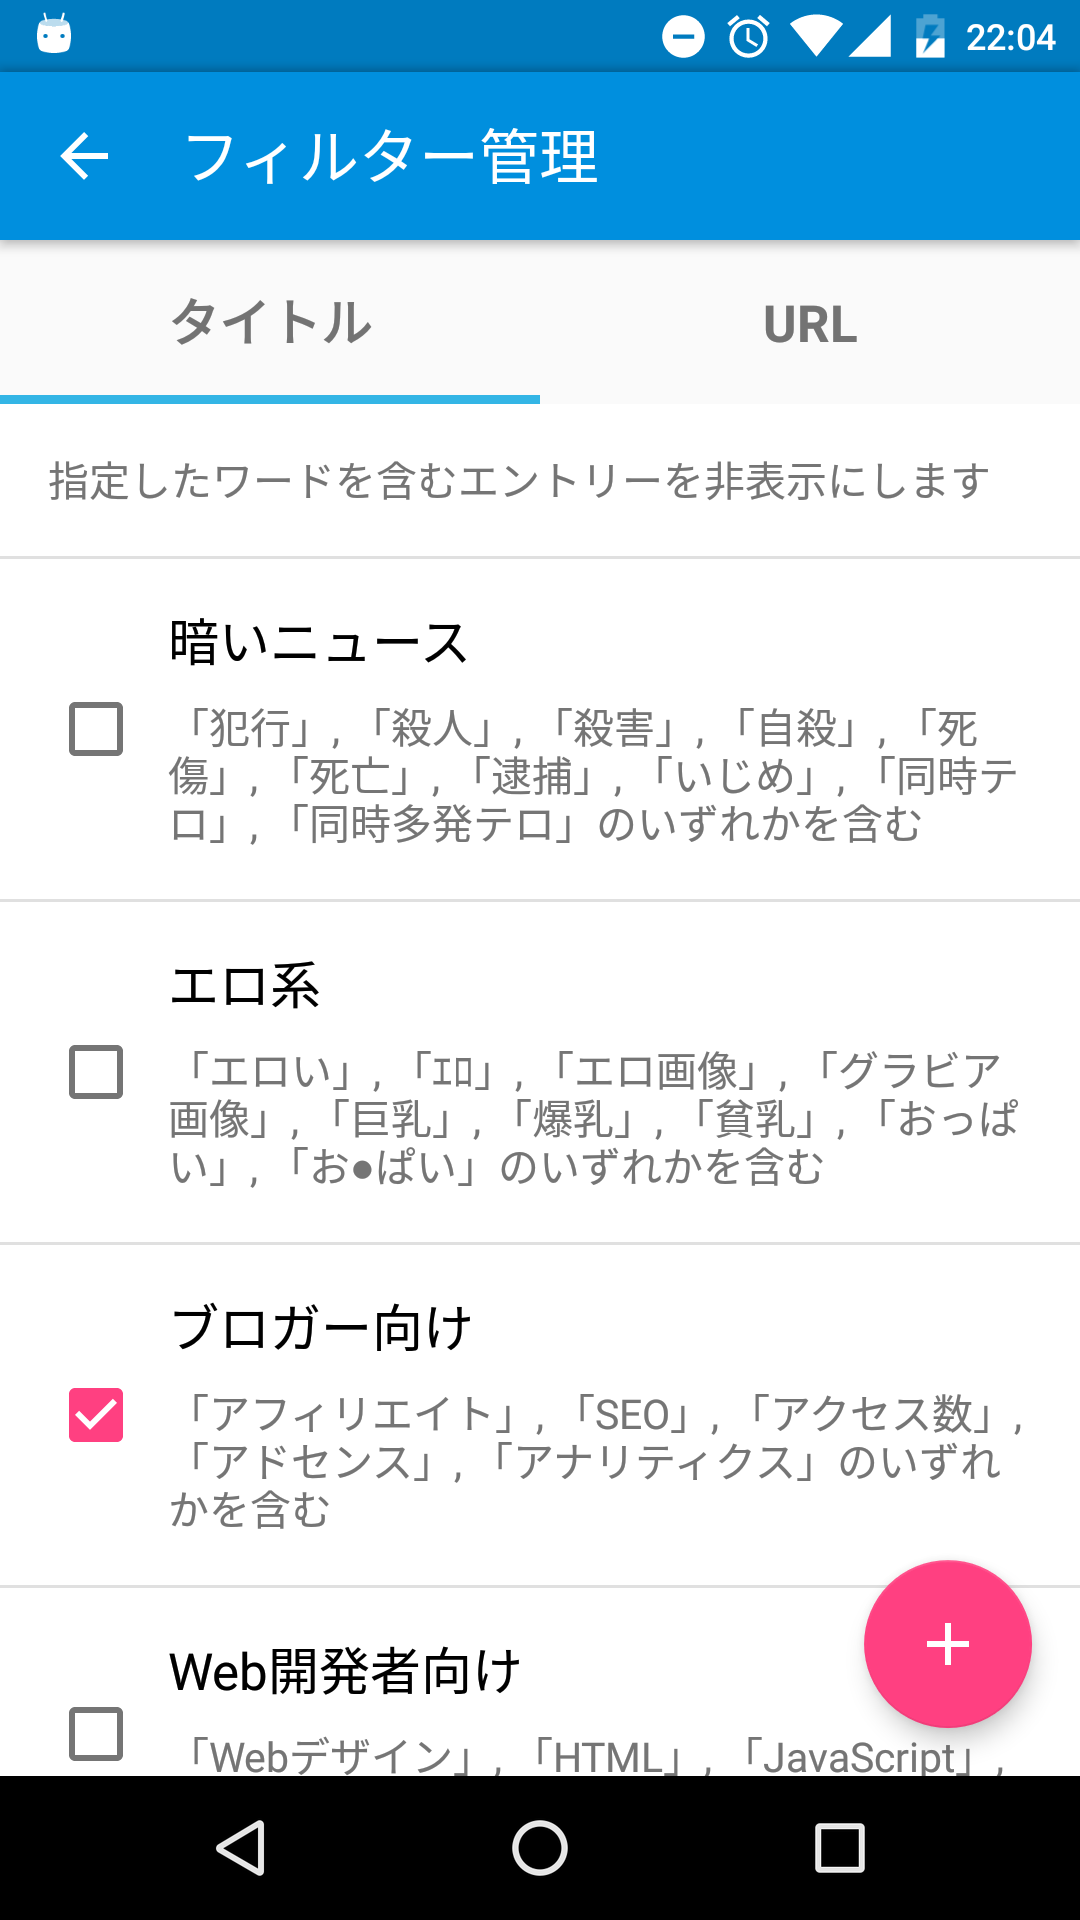Select the タイトル tab

pyautogui.click(x=270, y=324)
